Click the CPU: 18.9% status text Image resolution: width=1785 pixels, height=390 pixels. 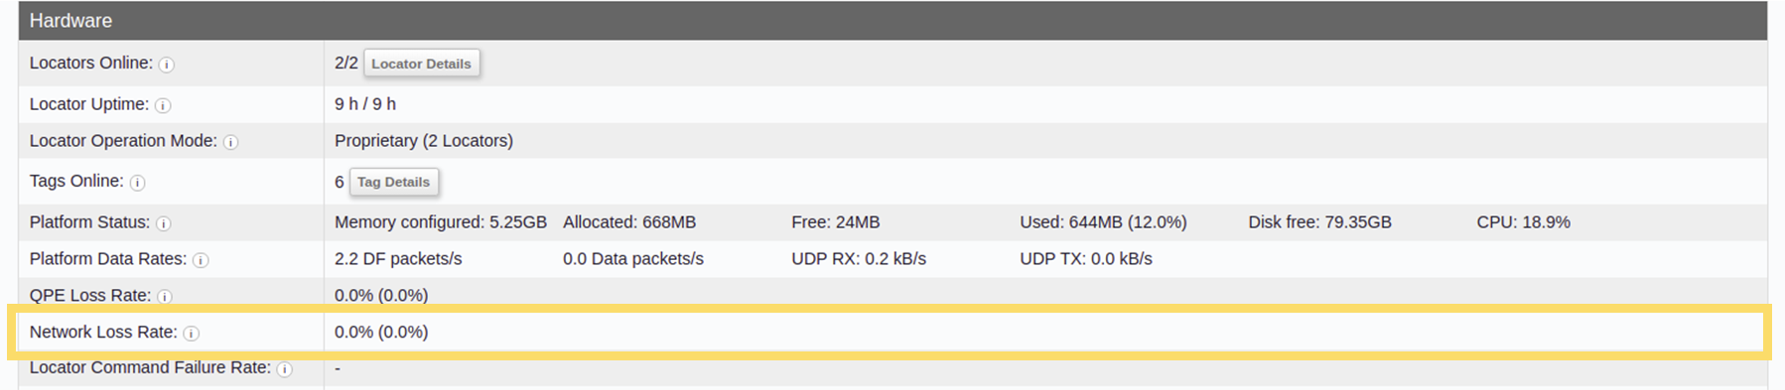[x=1523, y=222]
